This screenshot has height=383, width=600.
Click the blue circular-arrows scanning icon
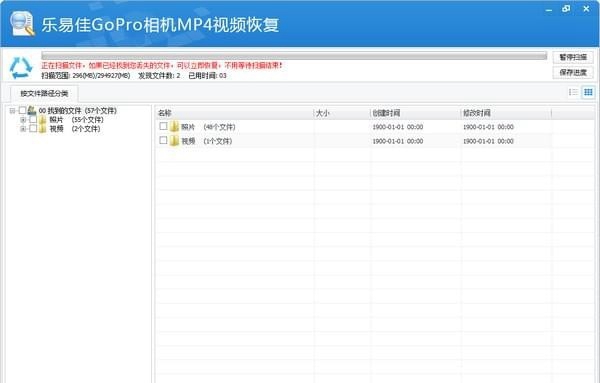click(x=21, y=68)
